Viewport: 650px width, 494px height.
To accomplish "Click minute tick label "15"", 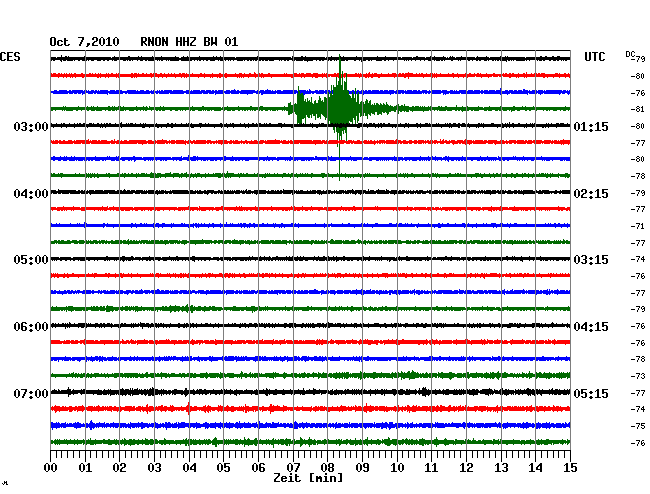I will click(x=570, y=467).
